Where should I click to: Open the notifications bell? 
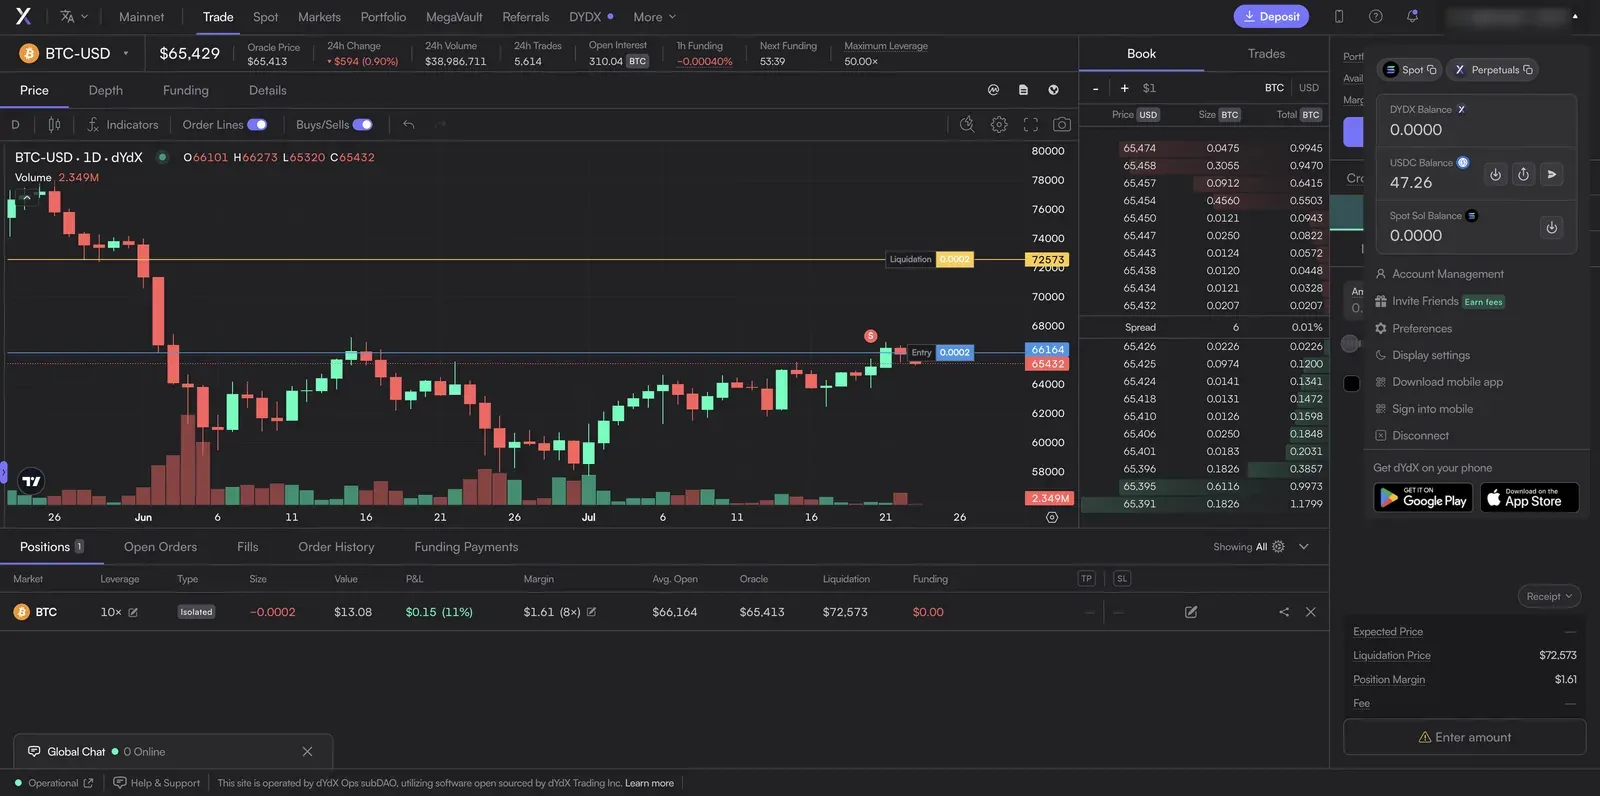click(x=1412, y=16)
